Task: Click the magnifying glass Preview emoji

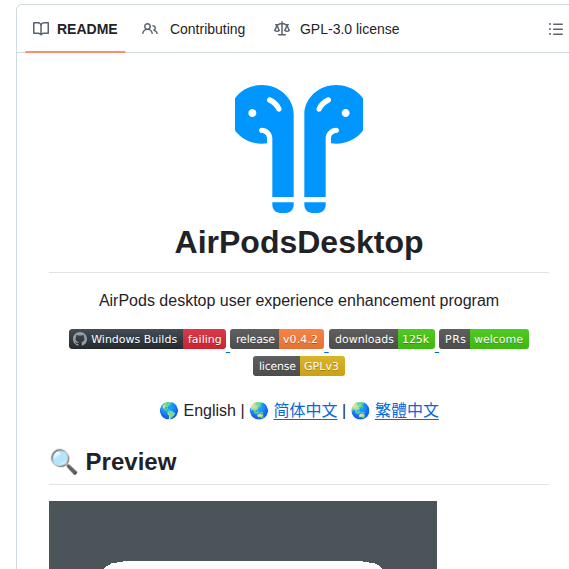Action: tap(64, 462)
